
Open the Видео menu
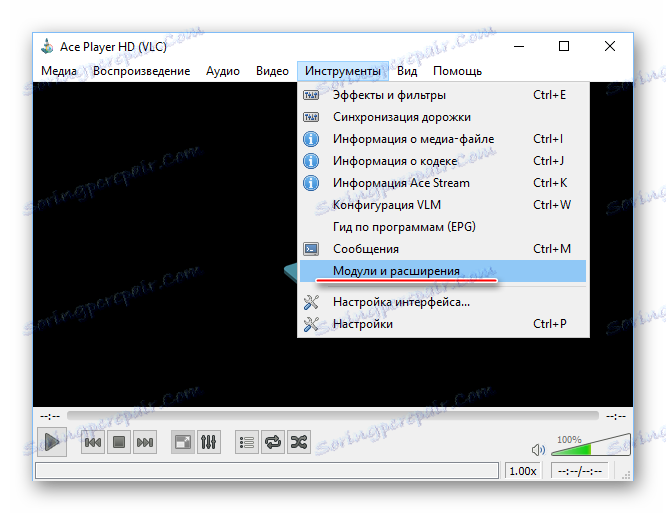coord(272,71)
